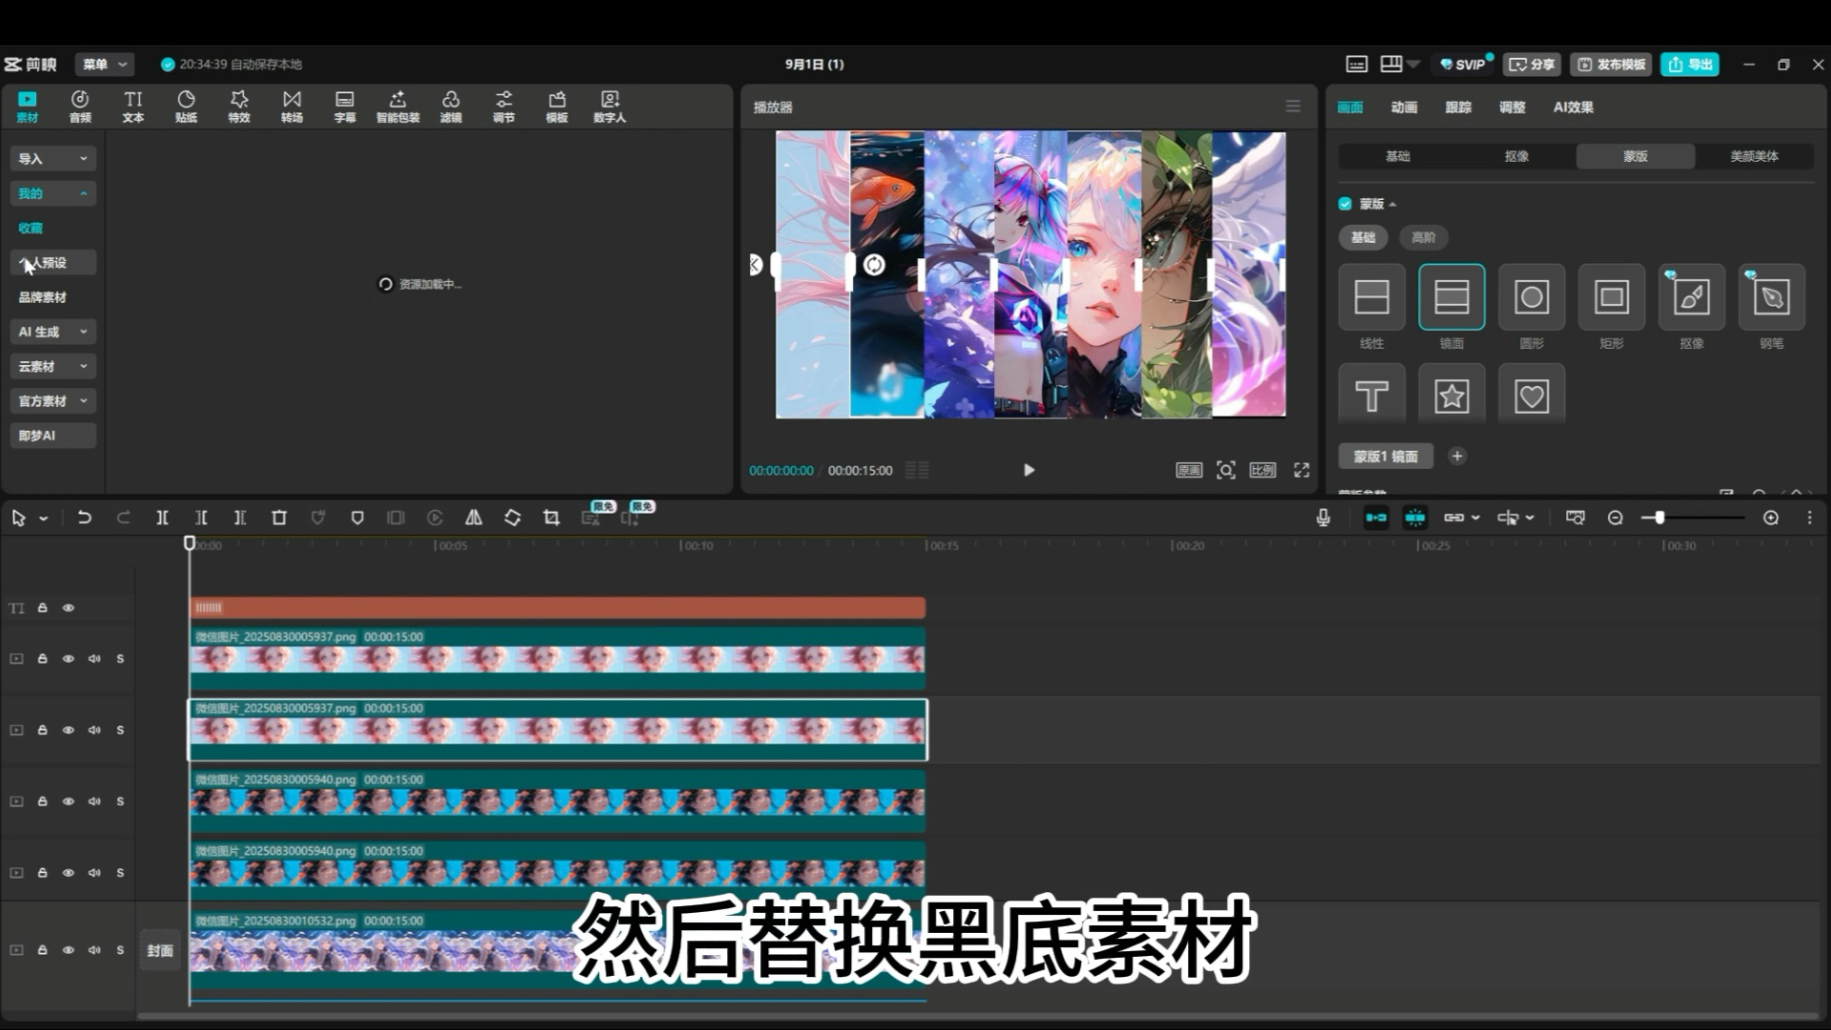Click the 发布模板 publish template button
The image size is (1831, 1030).
pyautogui.click(x=1611, y=64)
